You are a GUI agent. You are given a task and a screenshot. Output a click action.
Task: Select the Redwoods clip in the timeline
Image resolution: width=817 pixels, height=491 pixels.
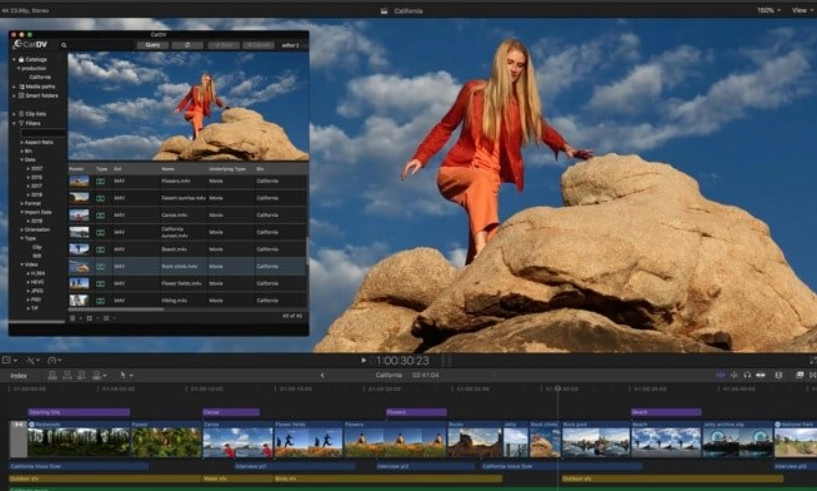point(79,439)
